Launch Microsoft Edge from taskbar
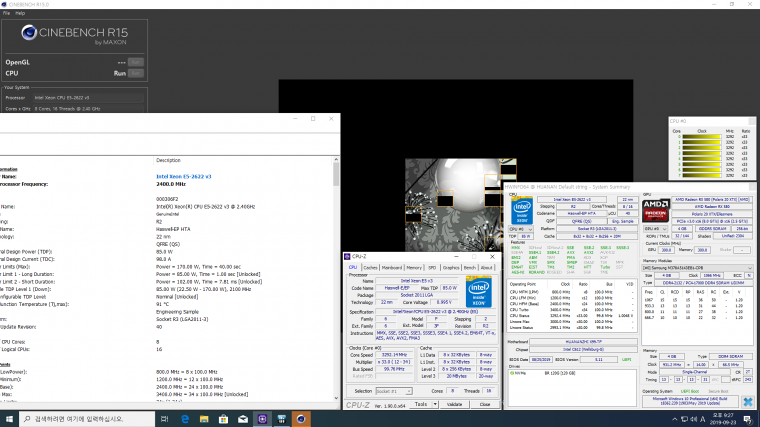Screen dimensions: 760x427 (x=185, y=419)
